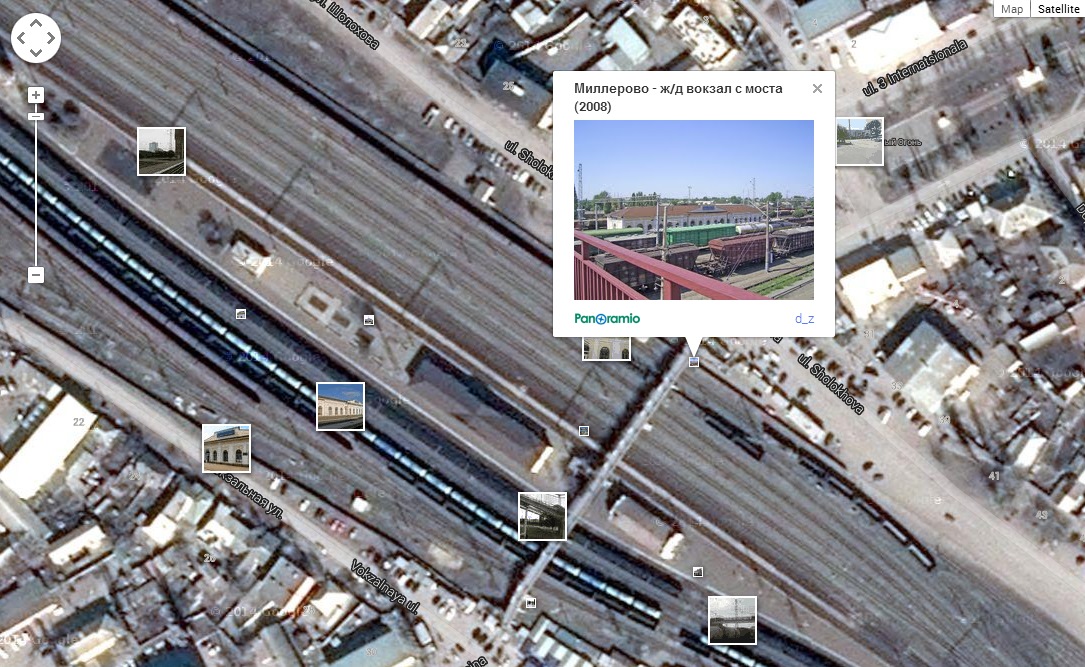Open the thumbnail showing tracks and a distant tower
The image size is (1085, 667).
click(x=161, y=152)
